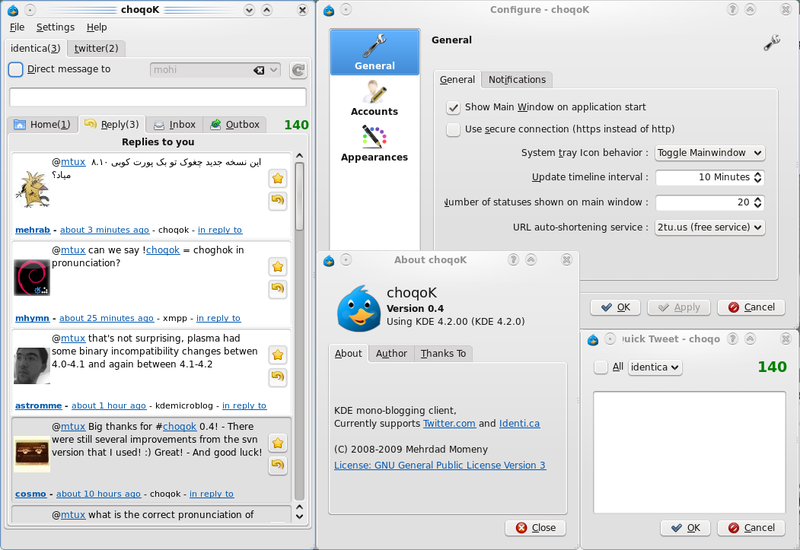Open the Inbox tab
800x550 pixels.
point(175,124)
